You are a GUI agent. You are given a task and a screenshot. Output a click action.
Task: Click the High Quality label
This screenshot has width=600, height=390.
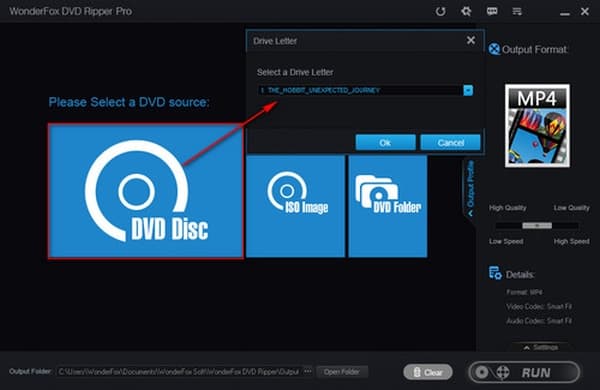[x=507, y=208]
